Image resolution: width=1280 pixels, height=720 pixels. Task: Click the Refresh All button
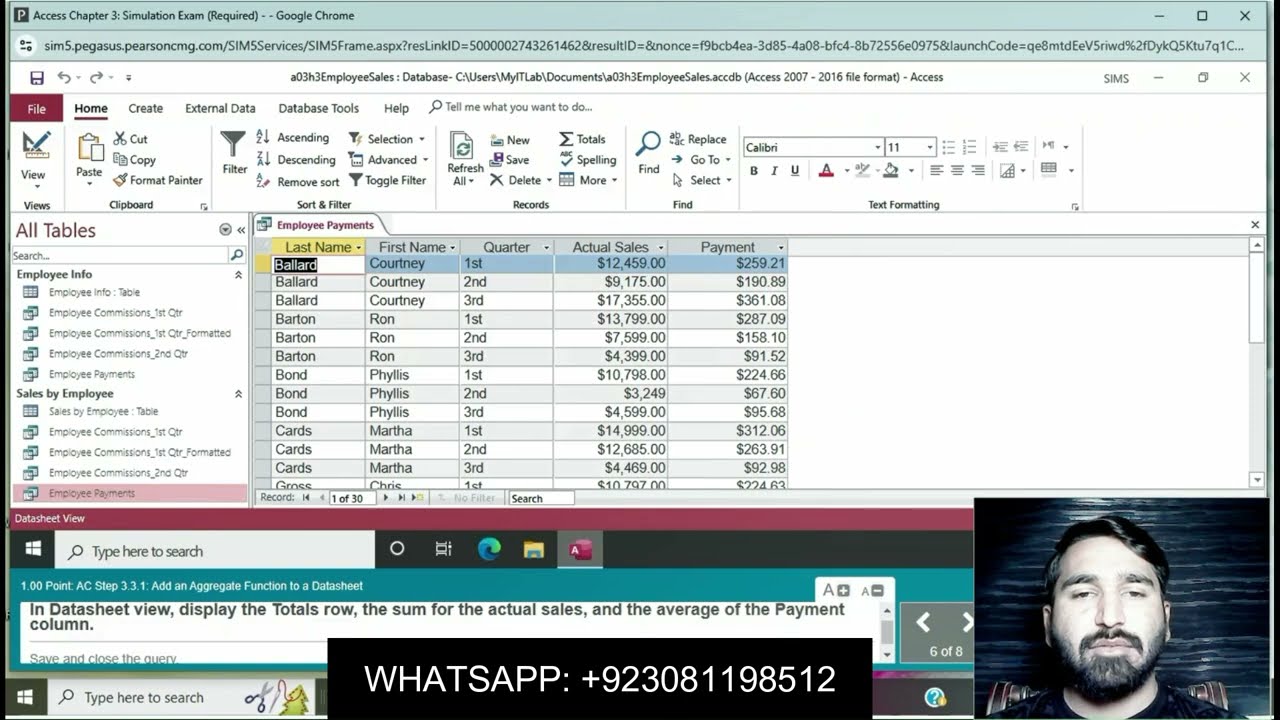tap(465, 159)
